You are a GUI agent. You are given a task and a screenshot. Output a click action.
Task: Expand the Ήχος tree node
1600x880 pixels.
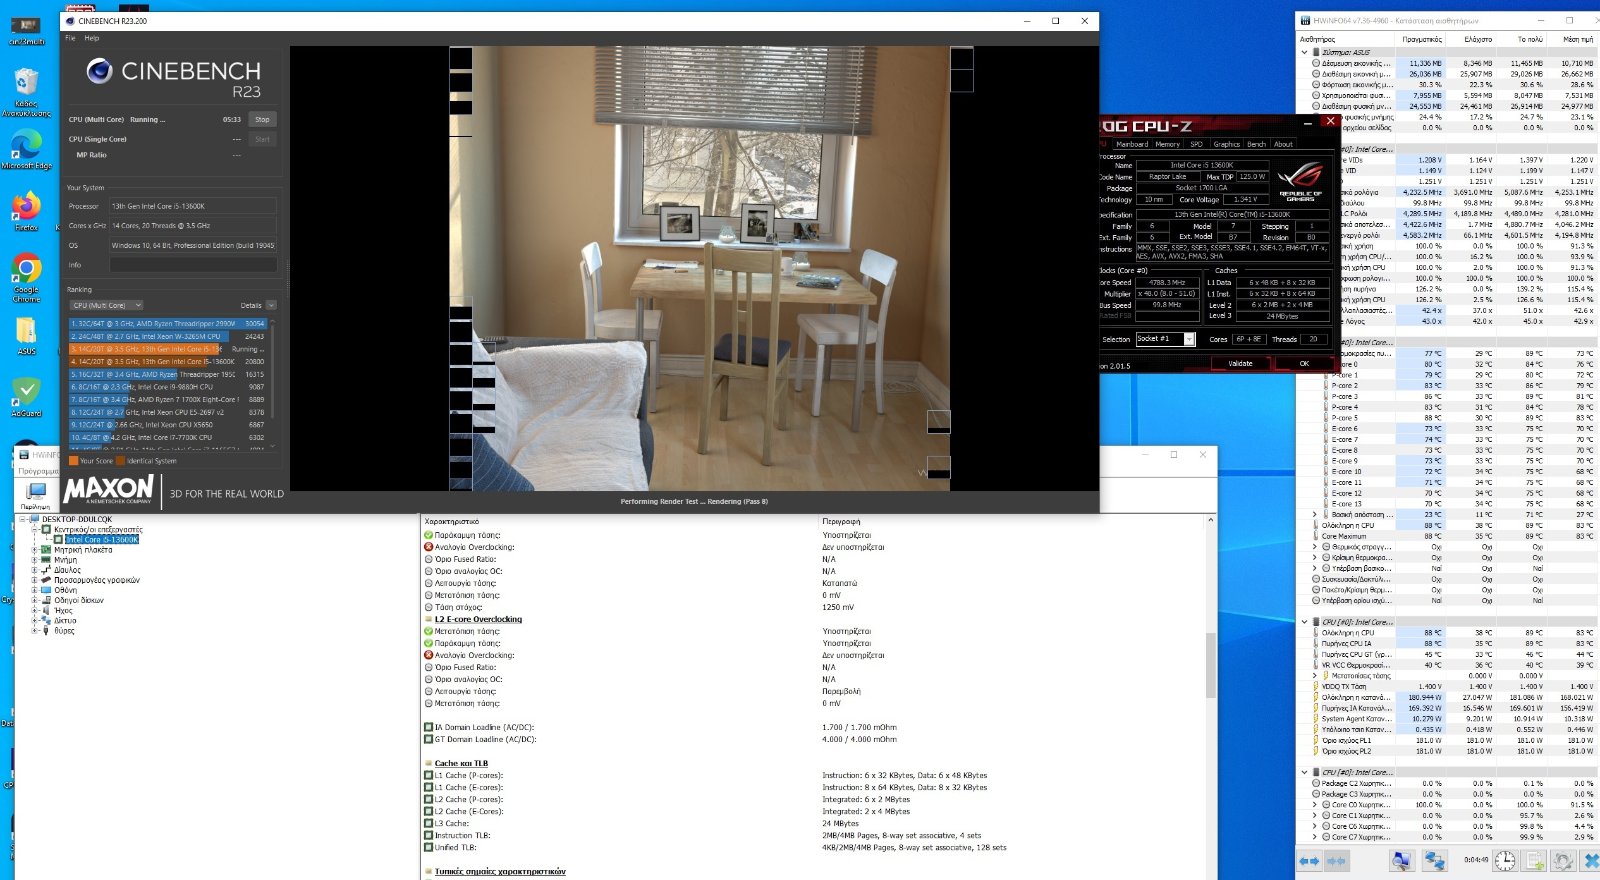point(35,610)
